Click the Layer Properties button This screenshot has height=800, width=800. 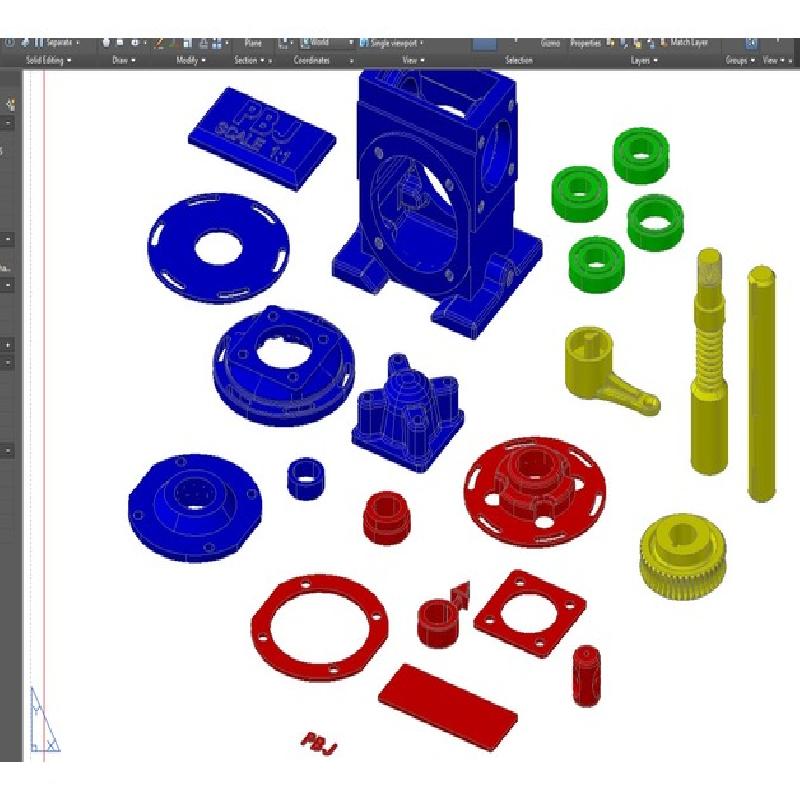(x=585, y=43)
